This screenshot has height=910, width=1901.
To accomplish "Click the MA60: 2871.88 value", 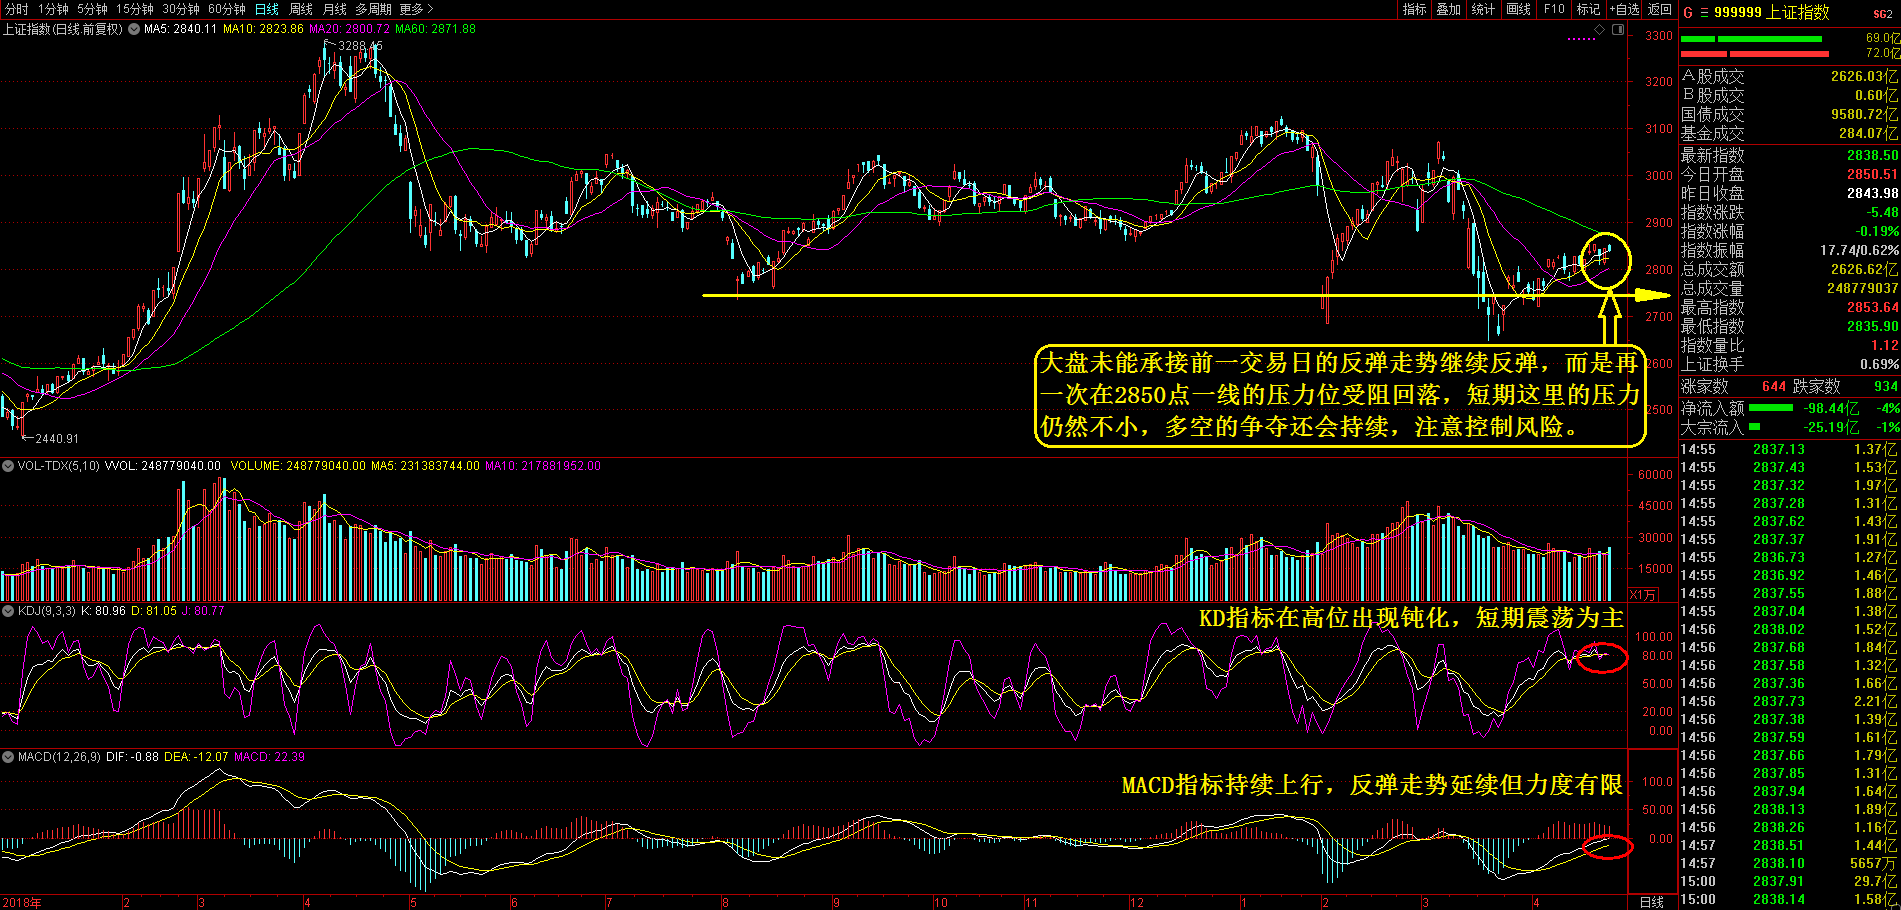I will click(x=435, y=29).
